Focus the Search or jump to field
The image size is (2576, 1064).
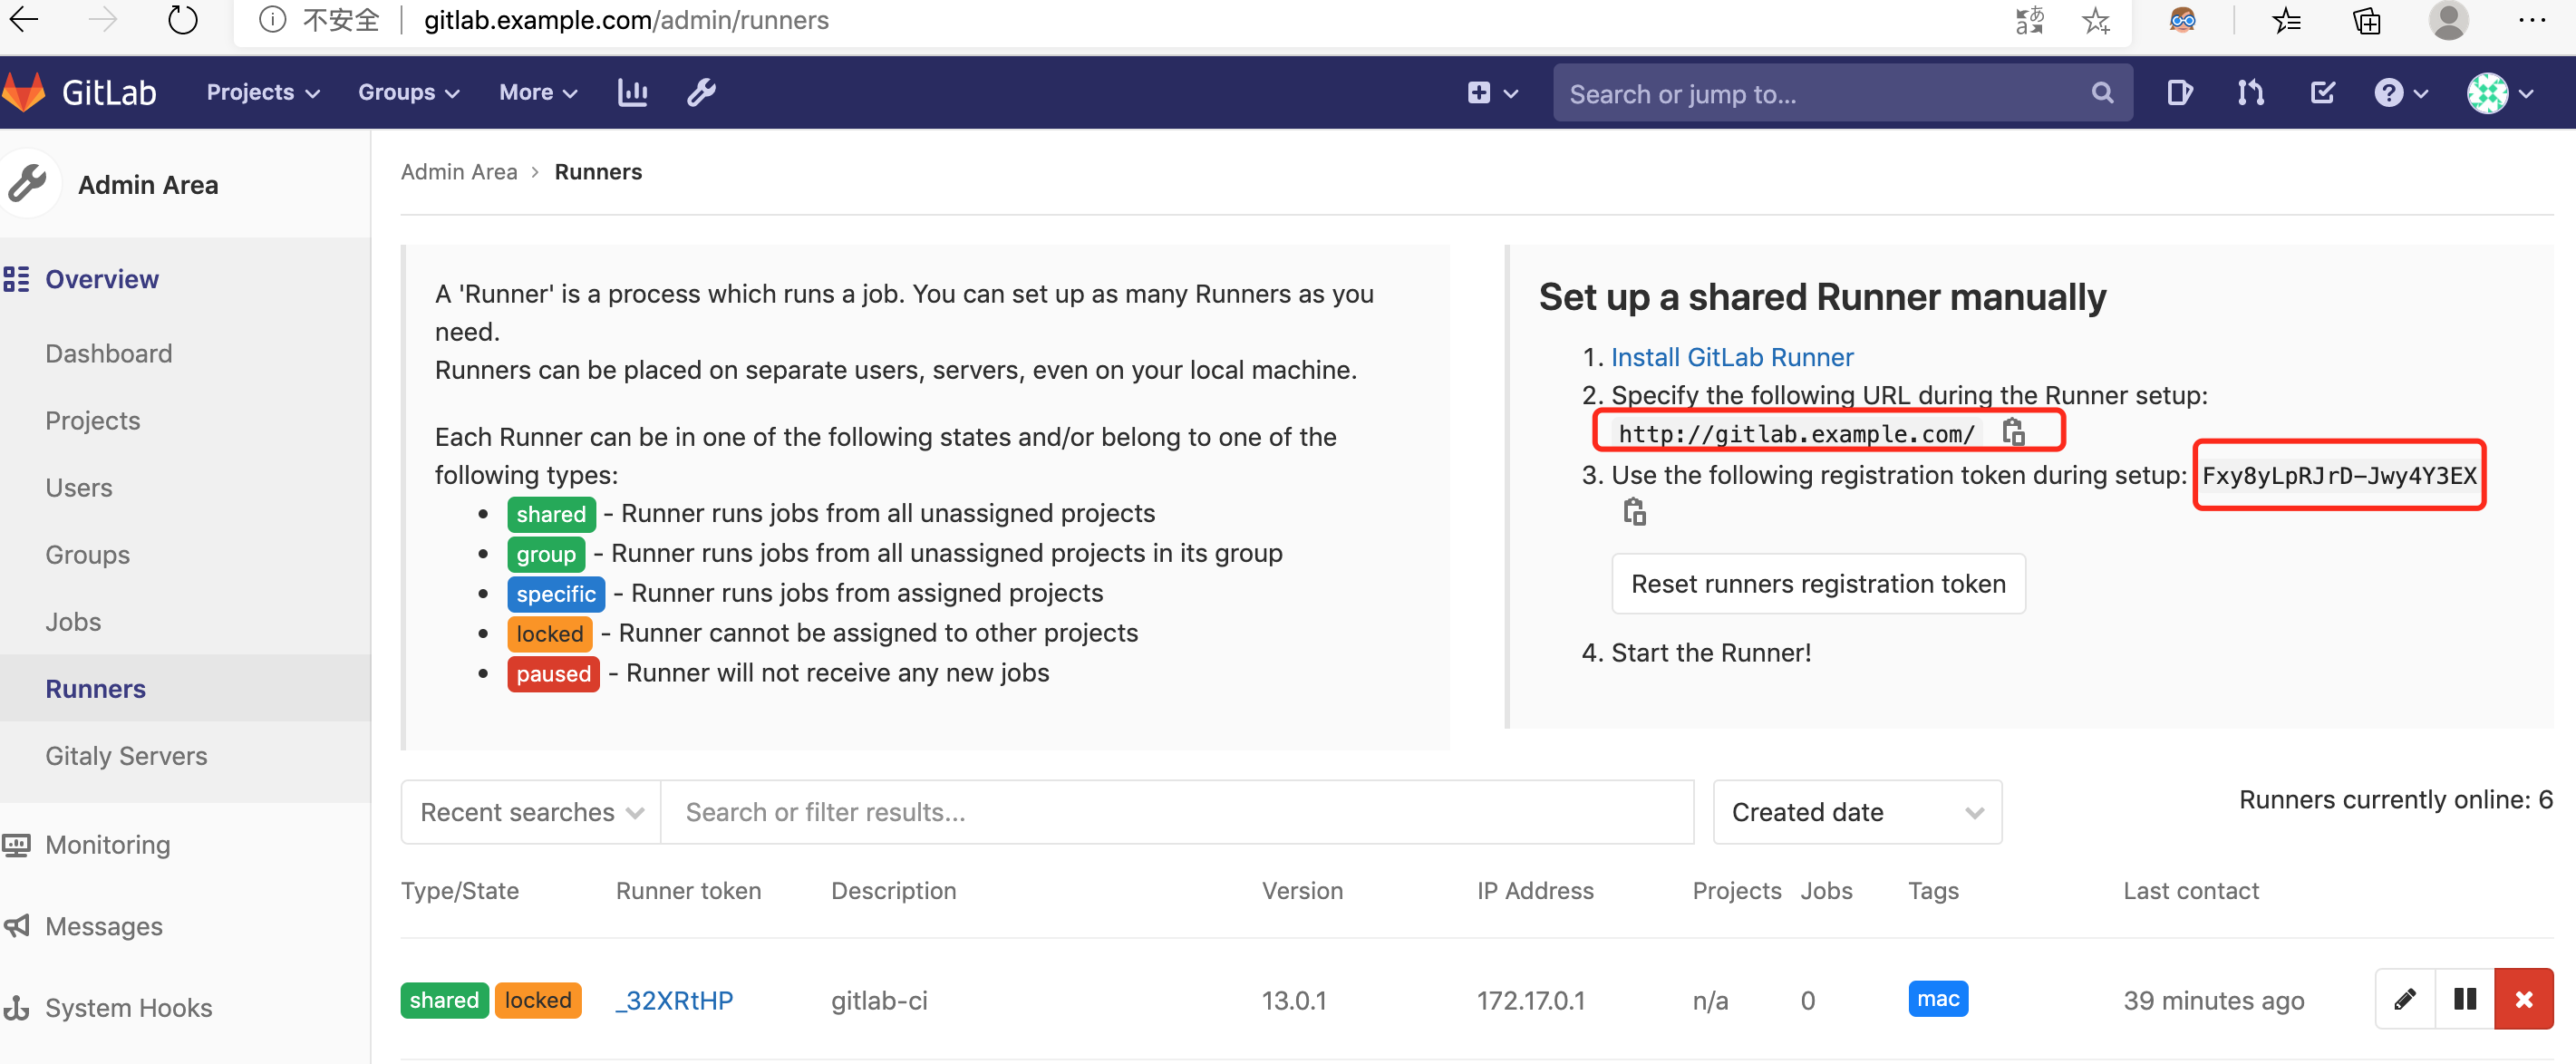tap(1842, 93)
